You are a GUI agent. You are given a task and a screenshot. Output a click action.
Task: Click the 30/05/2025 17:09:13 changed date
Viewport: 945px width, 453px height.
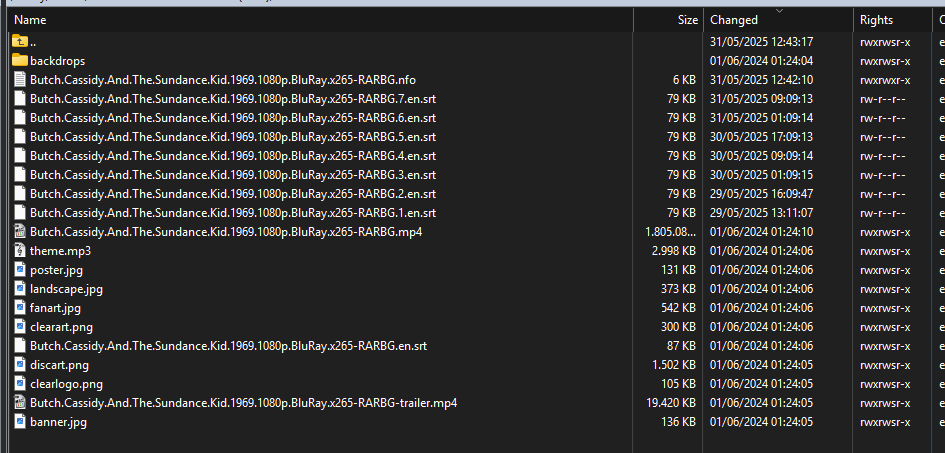[x=762, y=137]
